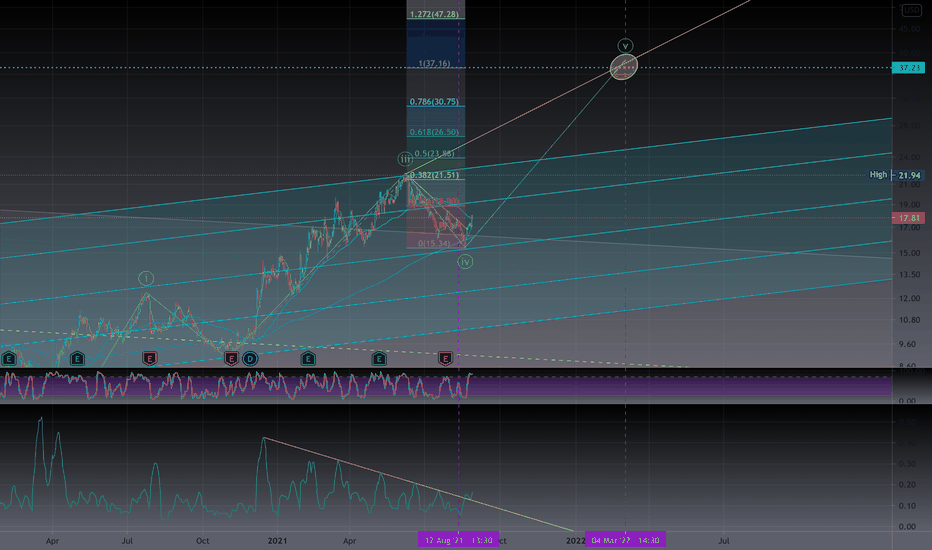Select the 0.382(21.51) Fibonacci level
Screen dimensions: 932x550
[x=434, y=175]
